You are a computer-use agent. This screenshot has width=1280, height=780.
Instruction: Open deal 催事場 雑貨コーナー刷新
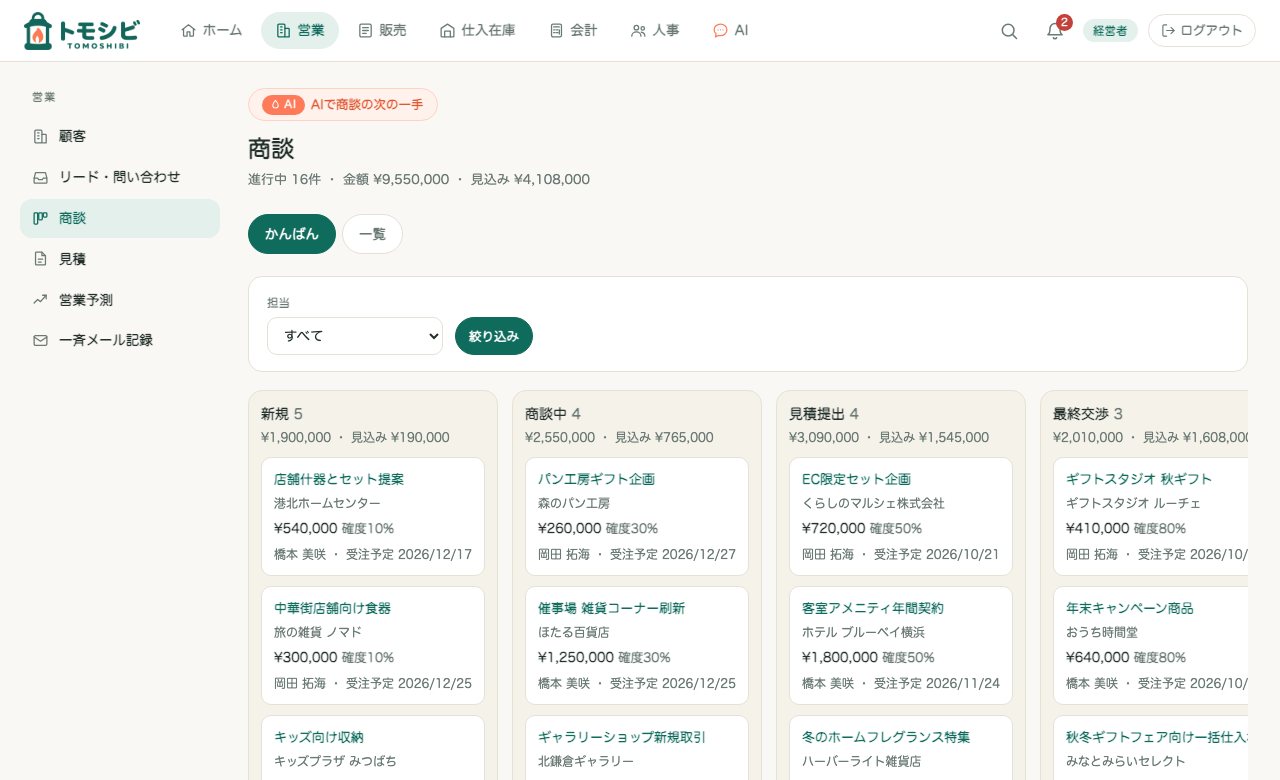[611, 608]
